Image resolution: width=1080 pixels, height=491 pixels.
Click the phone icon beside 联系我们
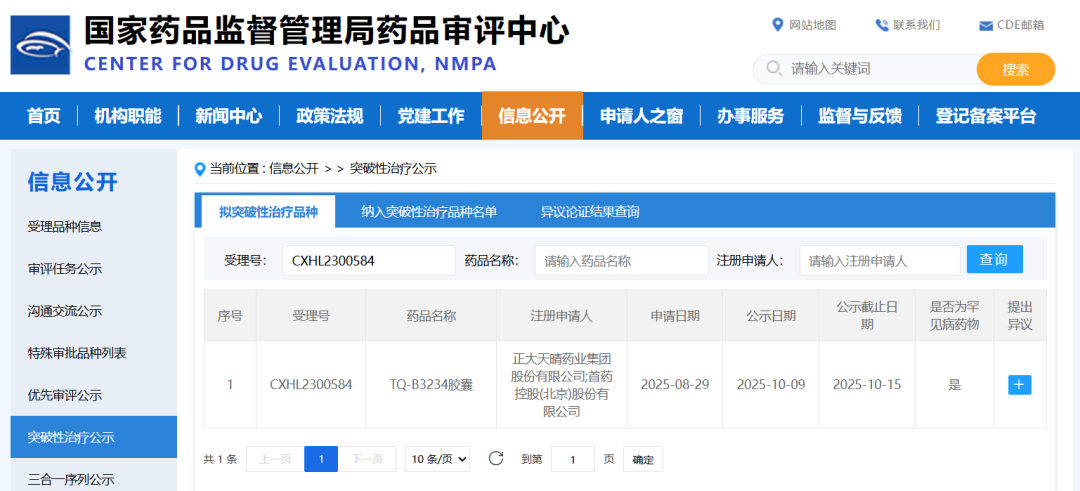coord(882,25)
